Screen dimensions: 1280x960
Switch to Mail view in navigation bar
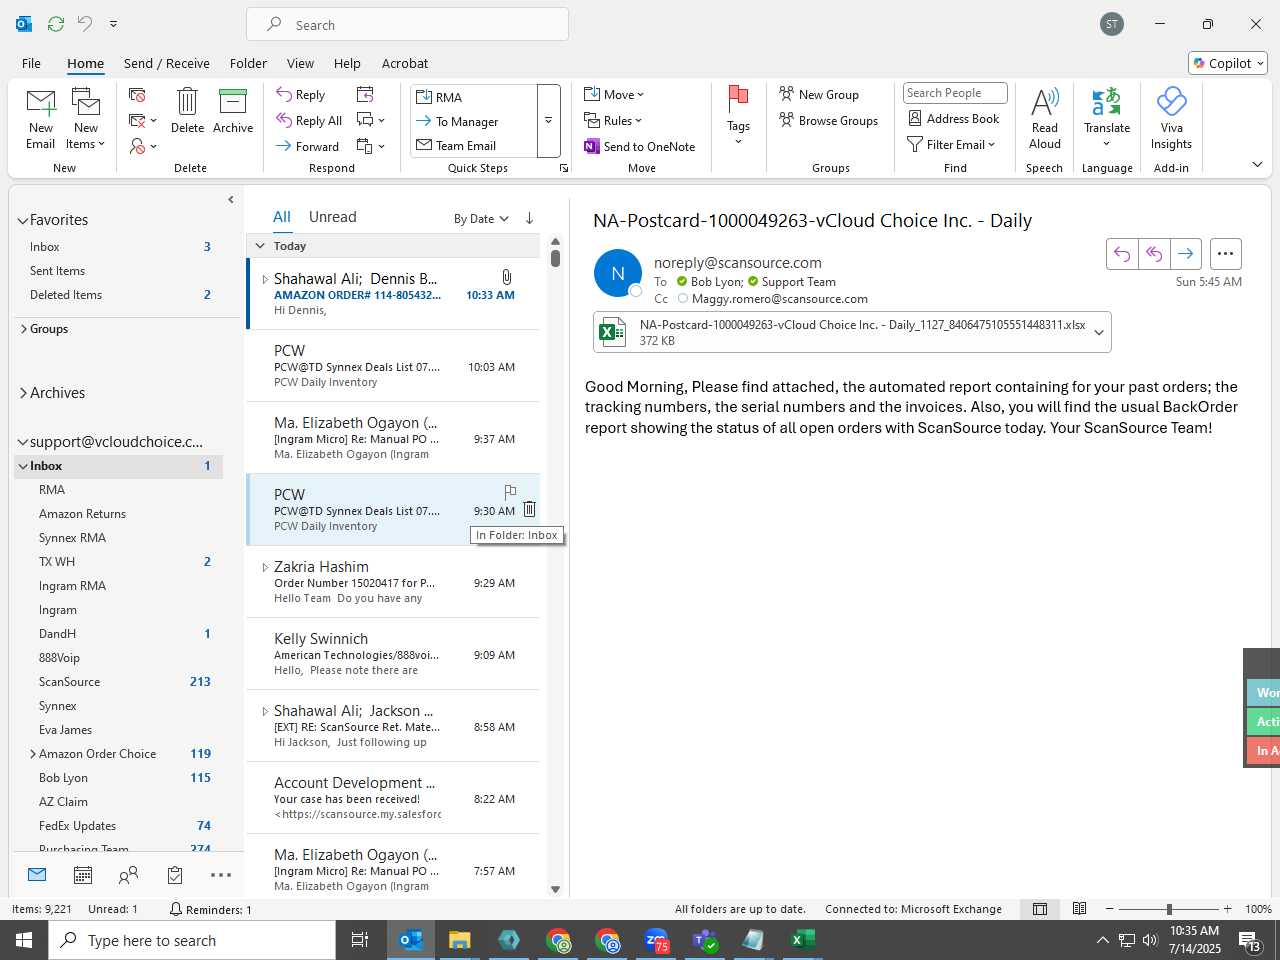click(x=37, y=875)
